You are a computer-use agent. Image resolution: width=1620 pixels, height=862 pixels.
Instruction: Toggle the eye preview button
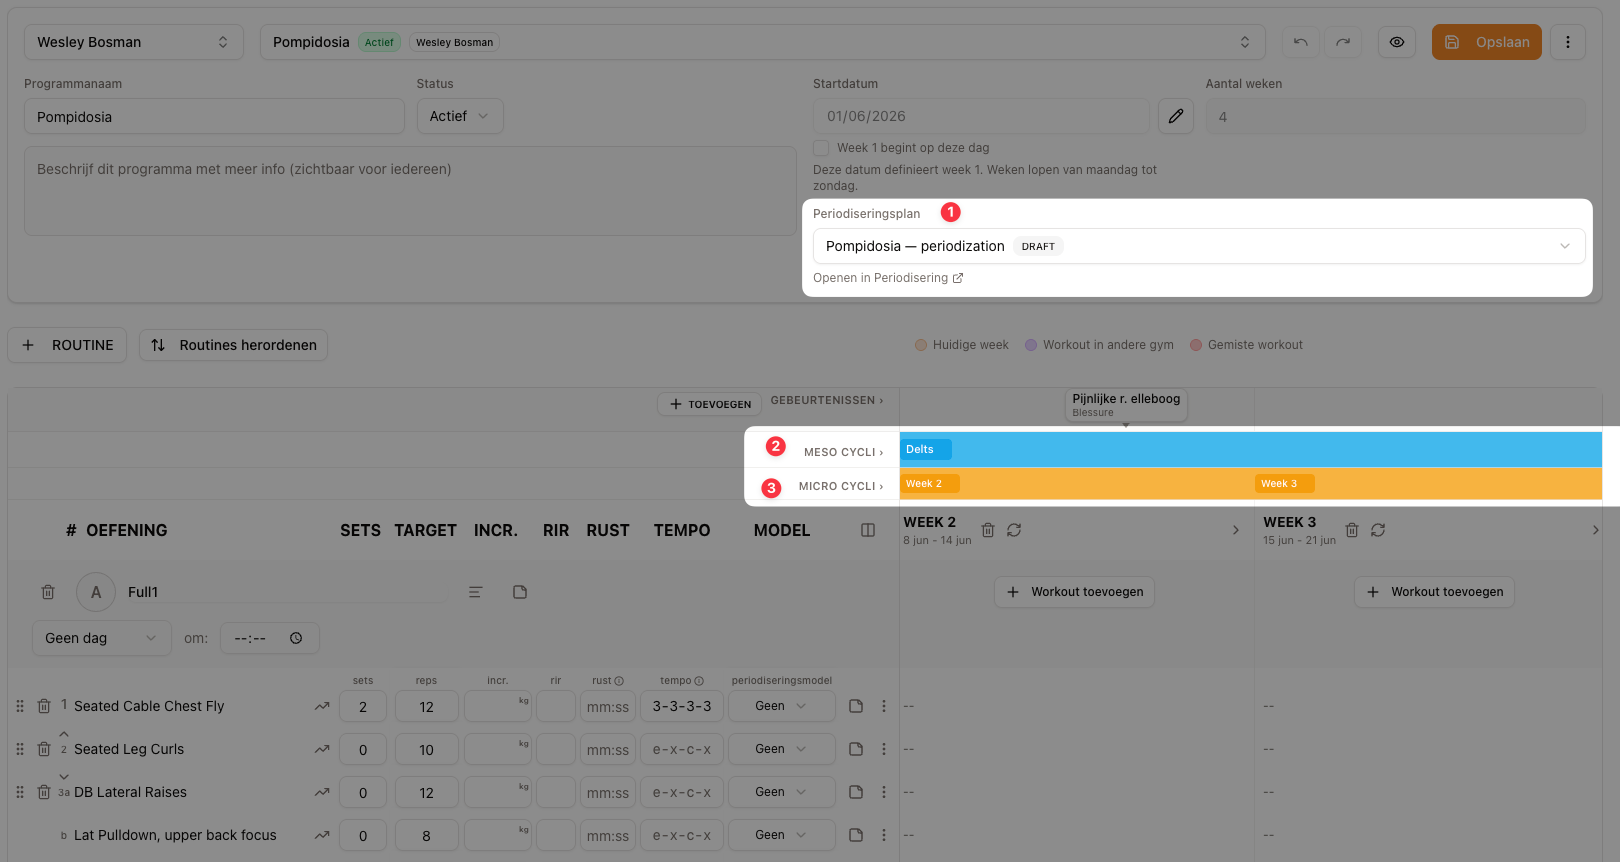[1397, 42]
